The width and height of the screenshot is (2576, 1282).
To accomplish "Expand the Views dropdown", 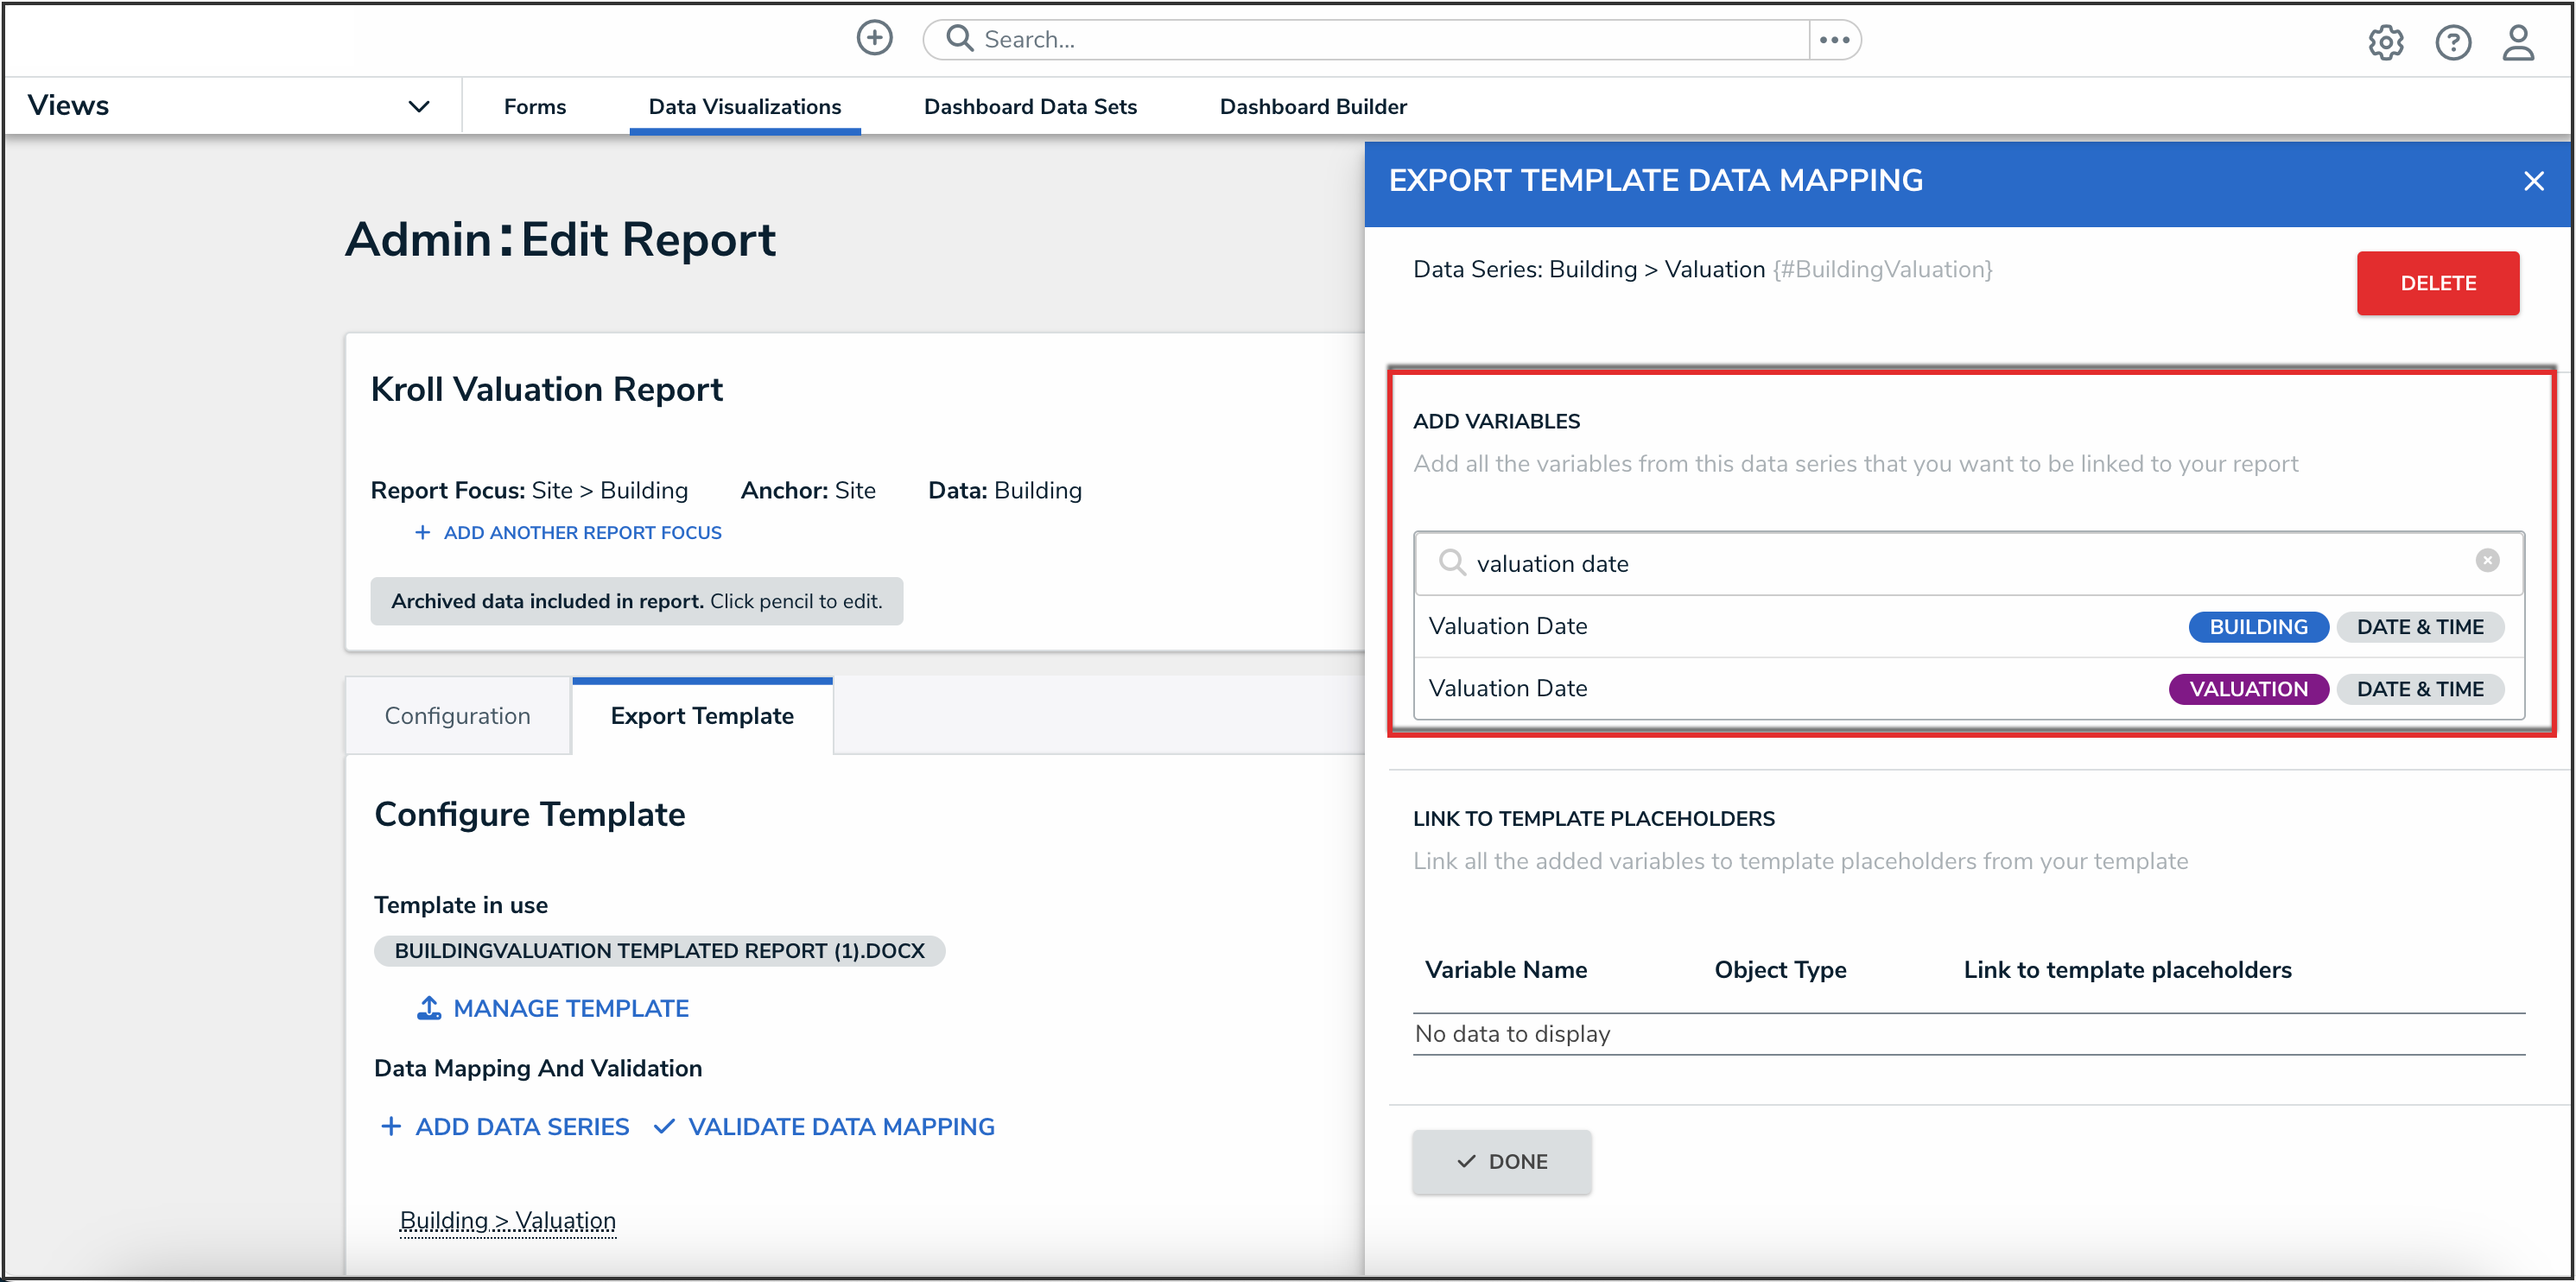I will (x=418, y=106).
